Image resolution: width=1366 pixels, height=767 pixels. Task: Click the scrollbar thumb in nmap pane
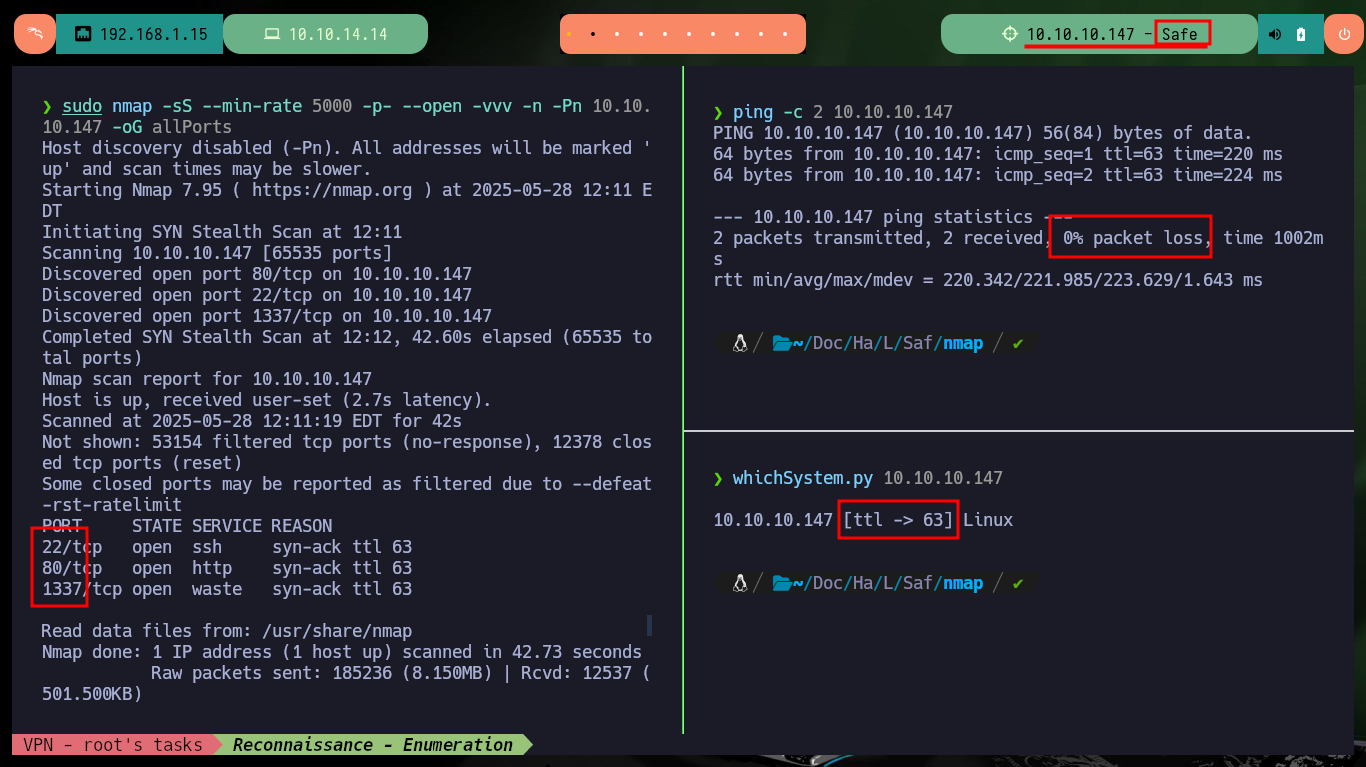[x=649, y=625]
